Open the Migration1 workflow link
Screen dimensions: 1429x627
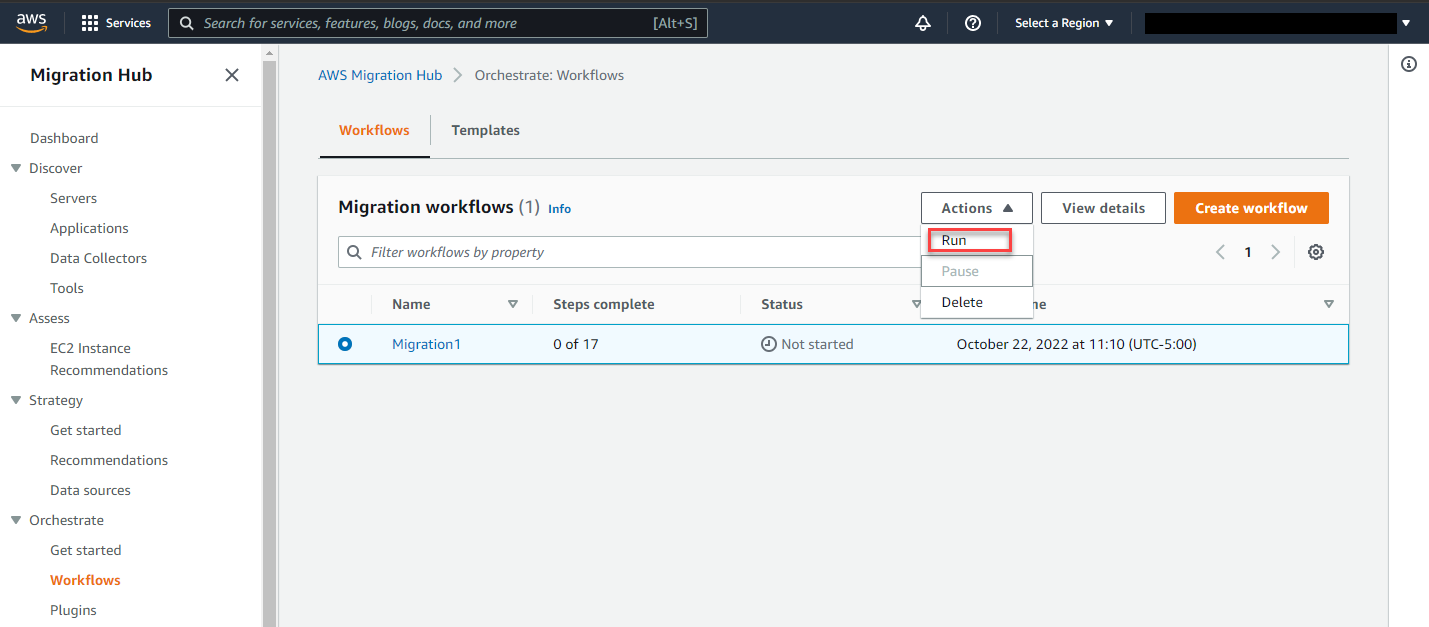click(426, 344)
